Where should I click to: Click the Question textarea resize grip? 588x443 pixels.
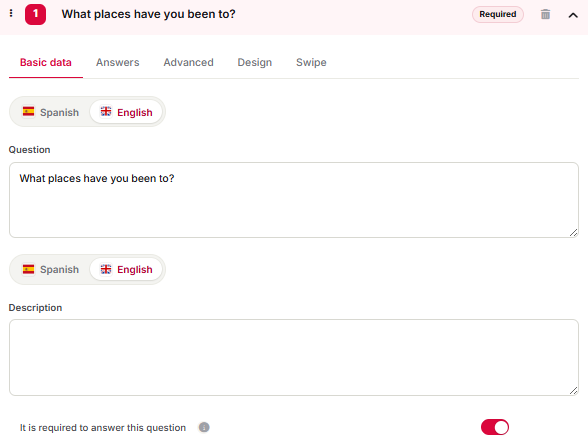[573, 233]
